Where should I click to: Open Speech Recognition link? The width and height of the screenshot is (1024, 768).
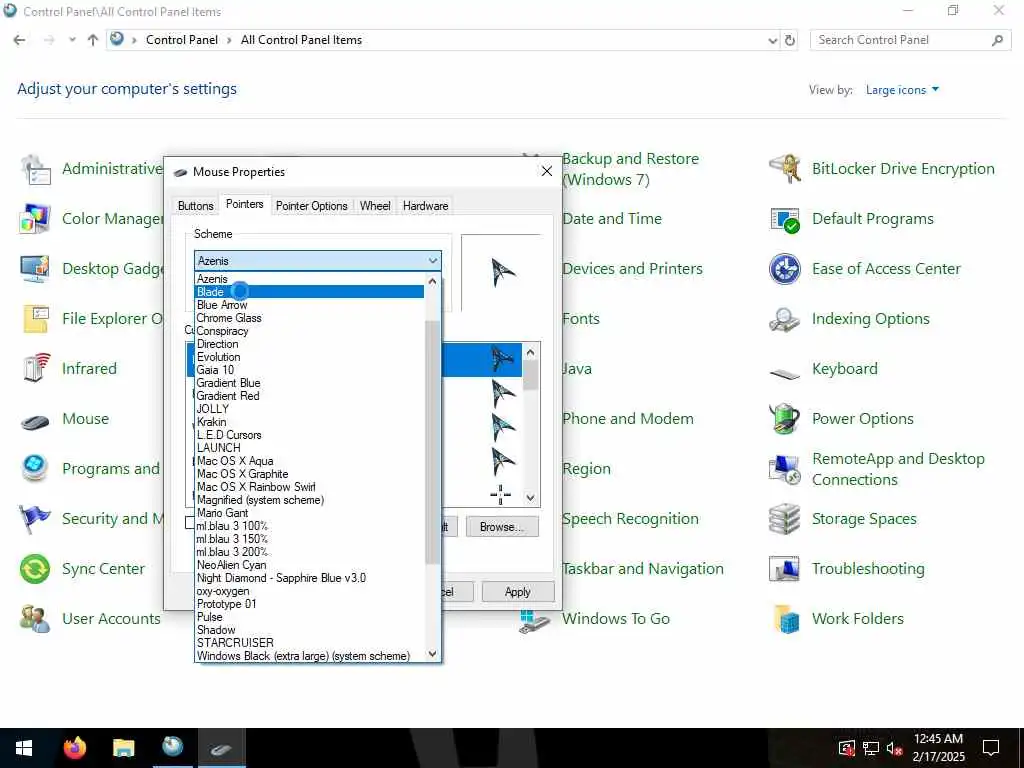coord(630,519)
